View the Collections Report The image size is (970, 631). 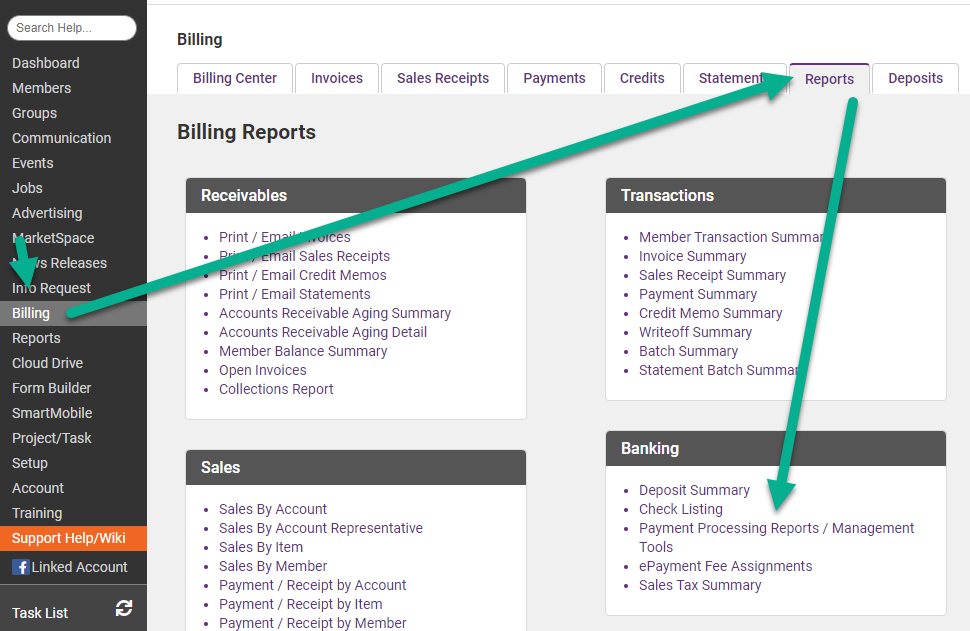pos(276,388)
